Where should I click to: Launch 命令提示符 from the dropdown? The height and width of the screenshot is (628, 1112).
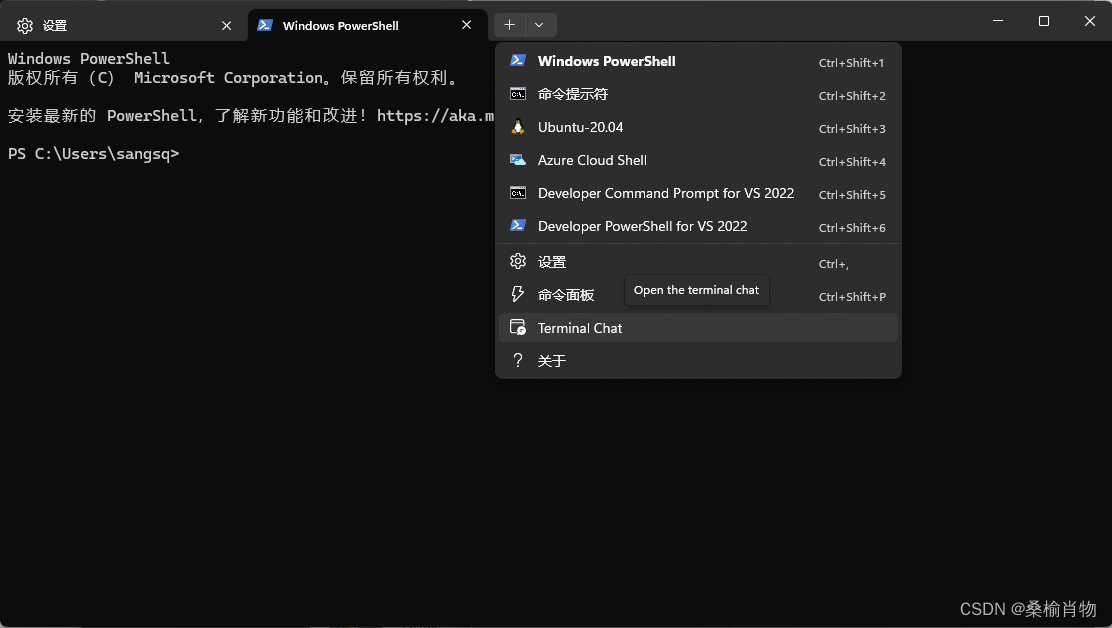(699, 94)
